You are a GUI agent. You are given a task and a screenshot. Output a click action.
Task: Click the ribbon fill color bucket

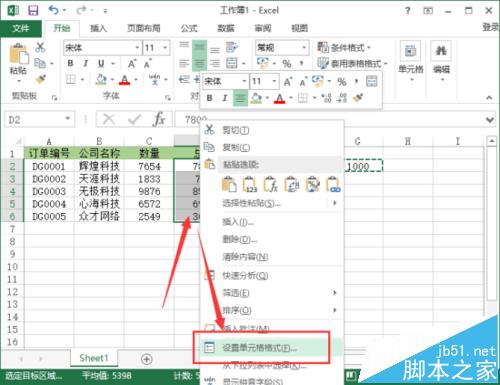coord(101,79)
